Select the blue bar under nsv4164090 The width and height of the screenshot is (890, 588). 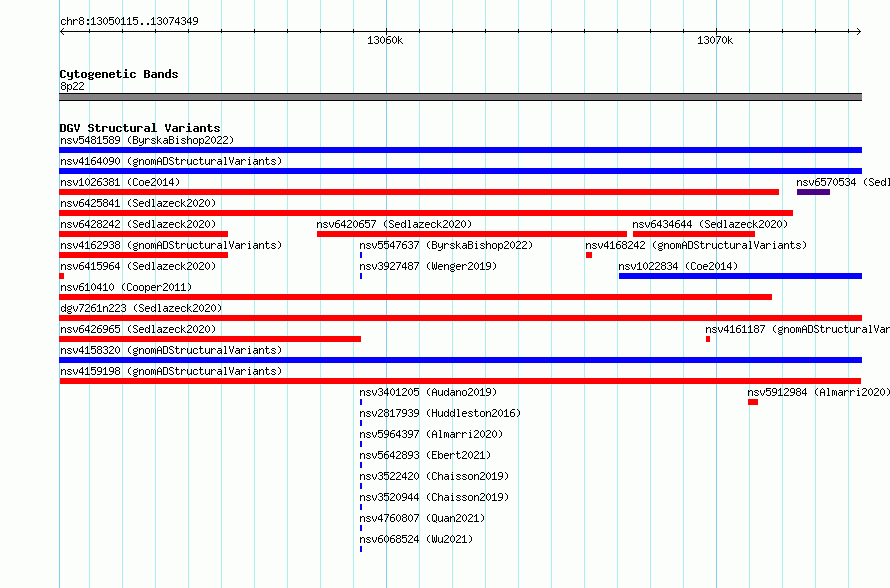coord(460,171)
